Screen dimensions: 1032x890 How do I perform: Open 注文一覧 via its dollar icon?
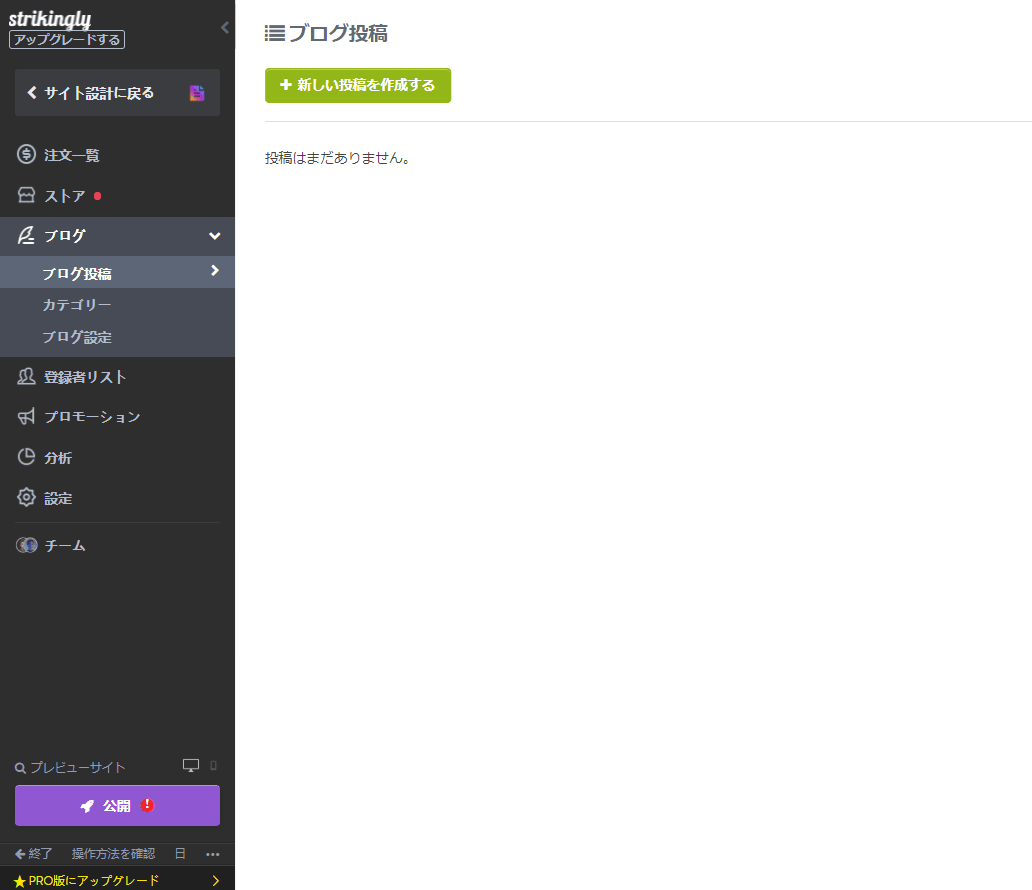tap(26, 155)
